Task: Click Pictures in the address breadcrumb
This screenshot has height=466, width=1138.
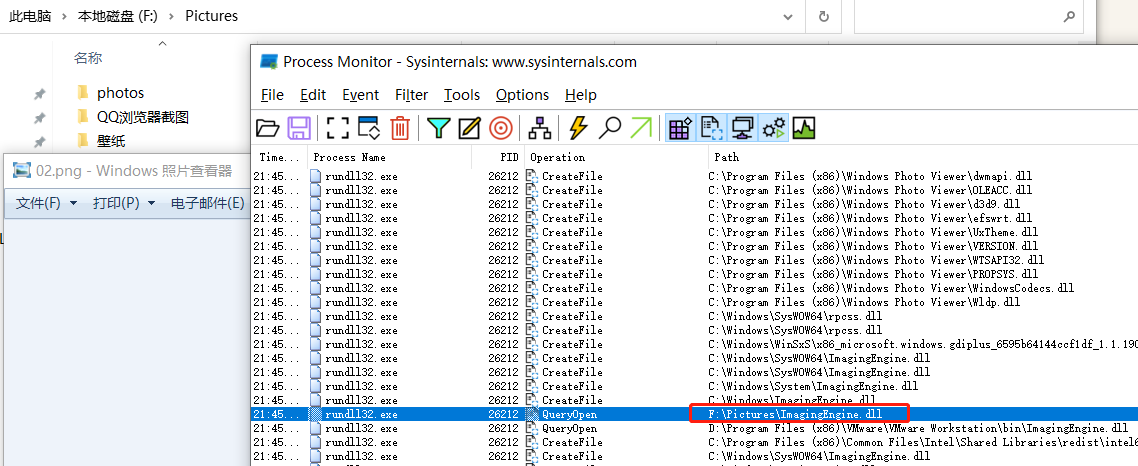Action: [x=211, y=16]
